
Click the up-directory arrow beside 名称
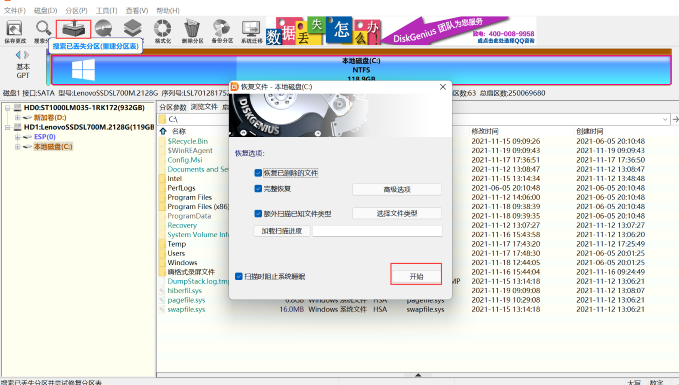click(x=163, y=131)
